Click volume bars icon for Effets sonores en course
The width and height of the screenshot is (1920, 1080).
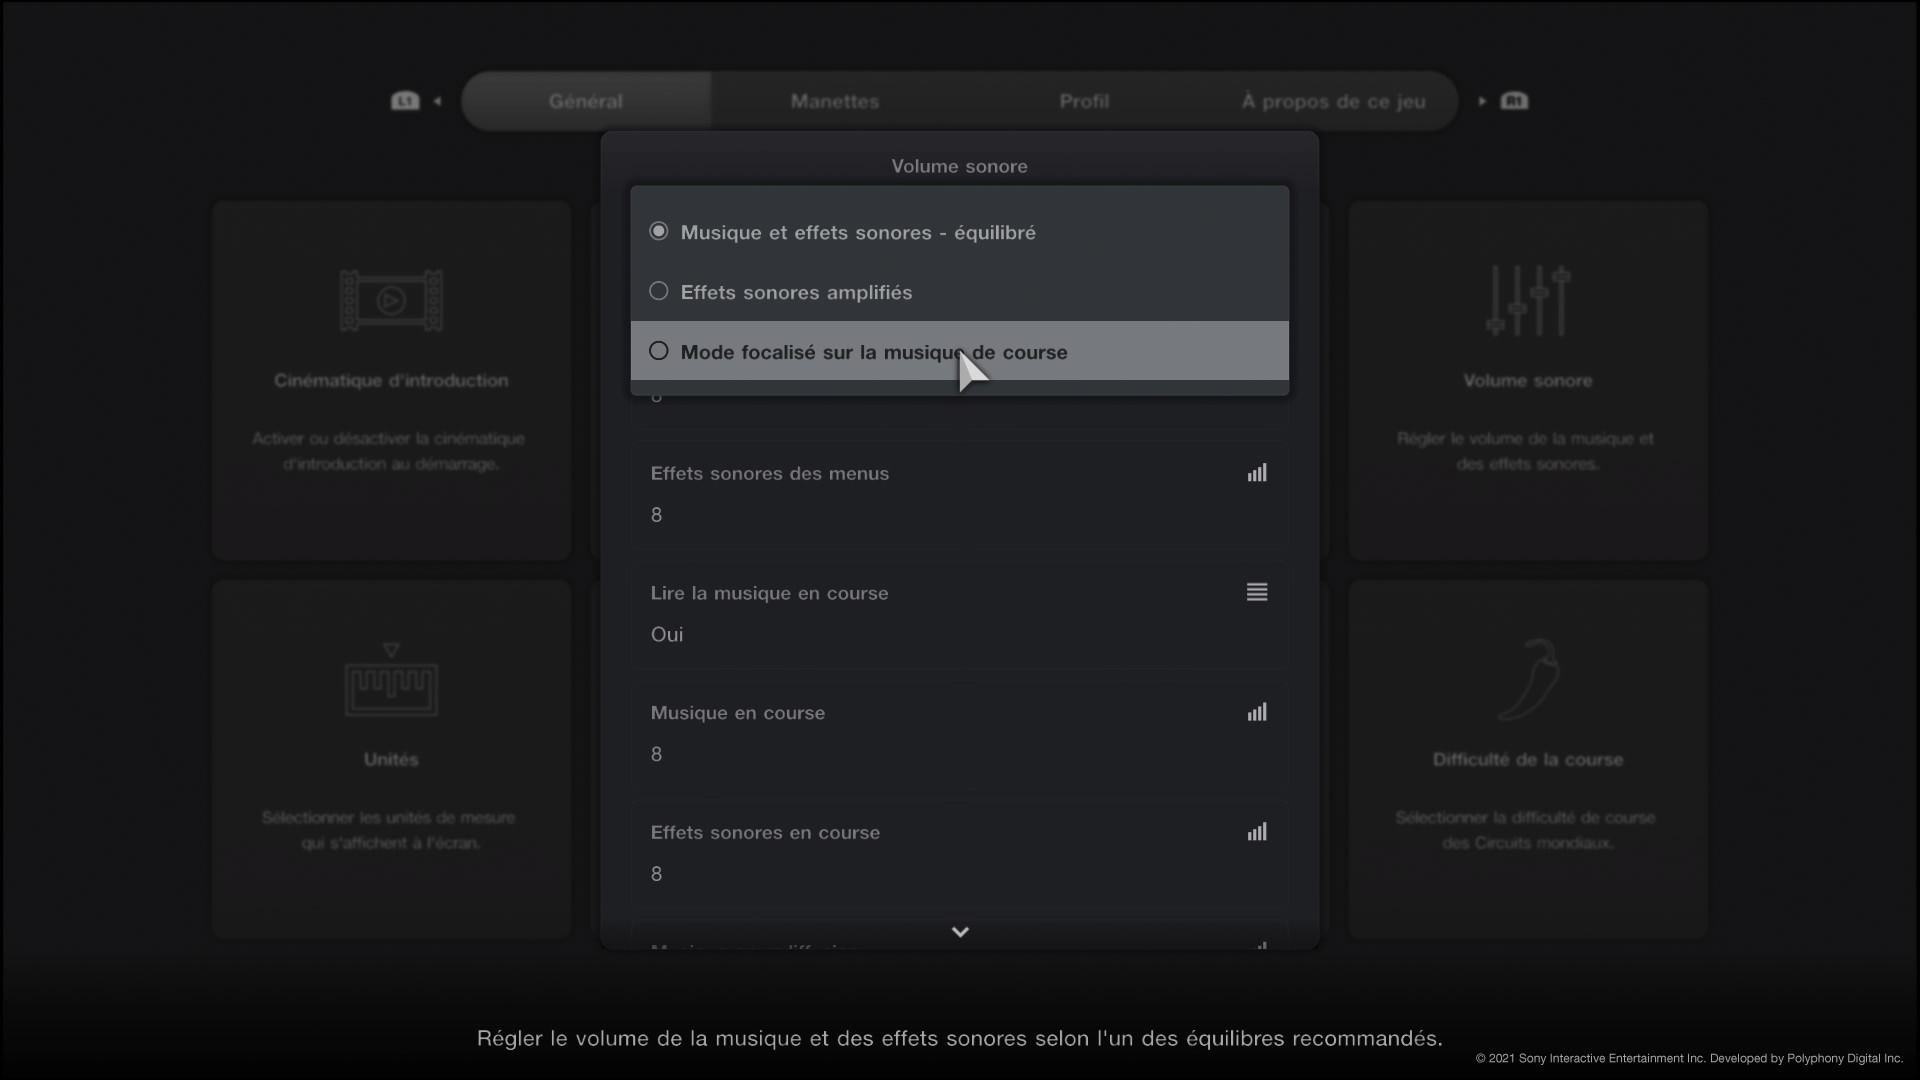click(1257, 832)
